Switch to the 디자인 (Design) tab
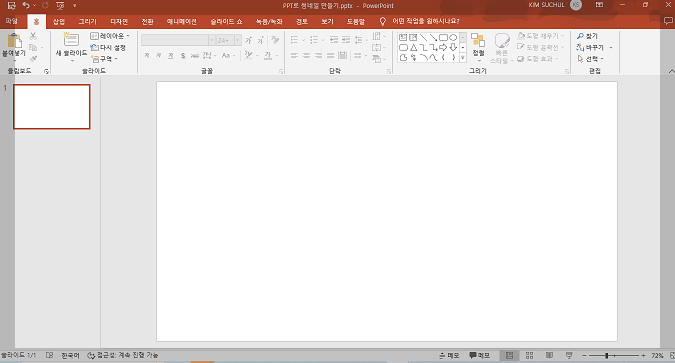Viewport: 675px width, 363px height. (119, 21)
